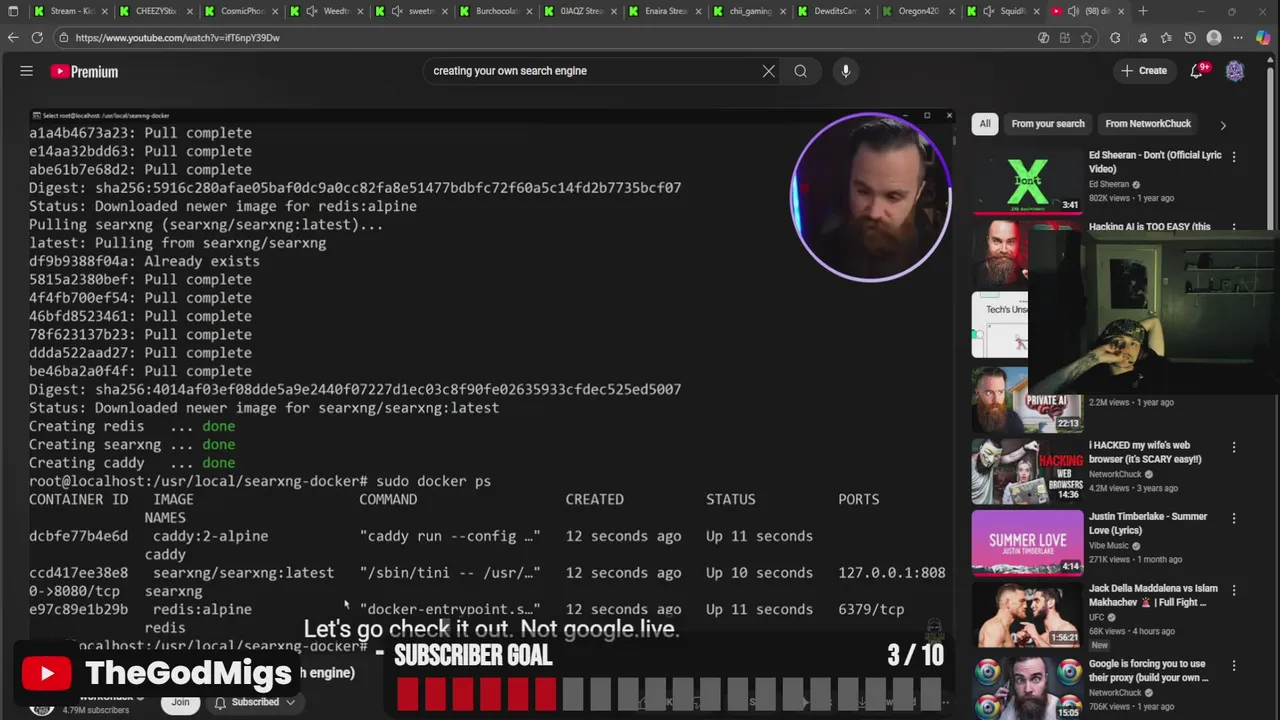Click the Create button
1280x720 pixels.
tap(1144, 71)
